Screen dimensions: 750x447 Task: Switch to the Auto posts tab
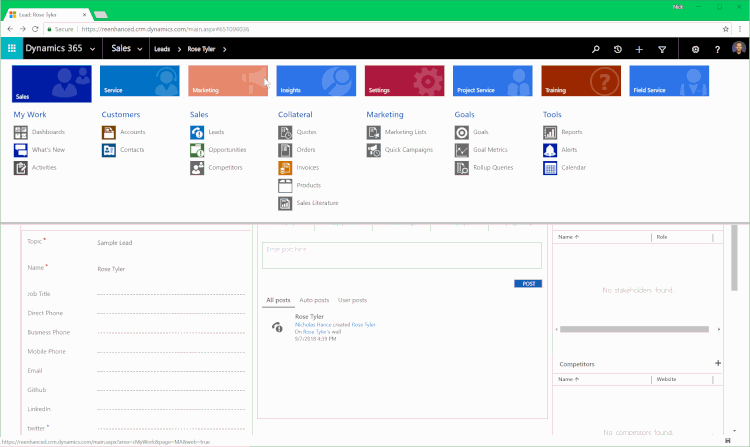point(314,300)
